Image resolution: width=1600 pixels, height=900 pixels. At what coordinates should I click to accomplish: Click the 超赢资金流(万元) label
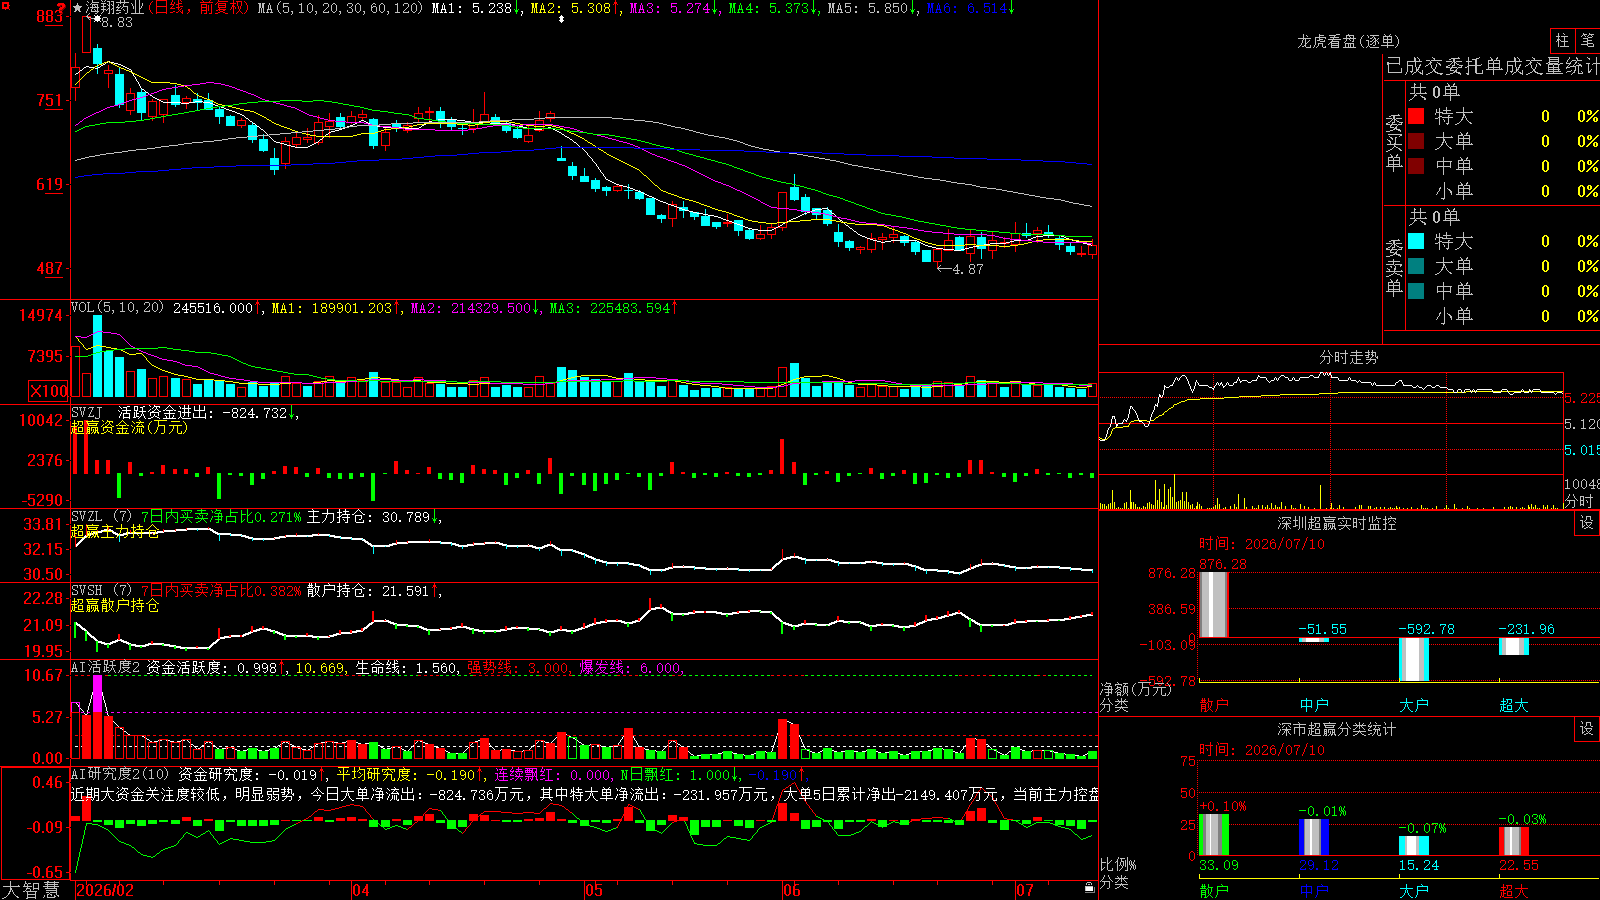point(129,427)
